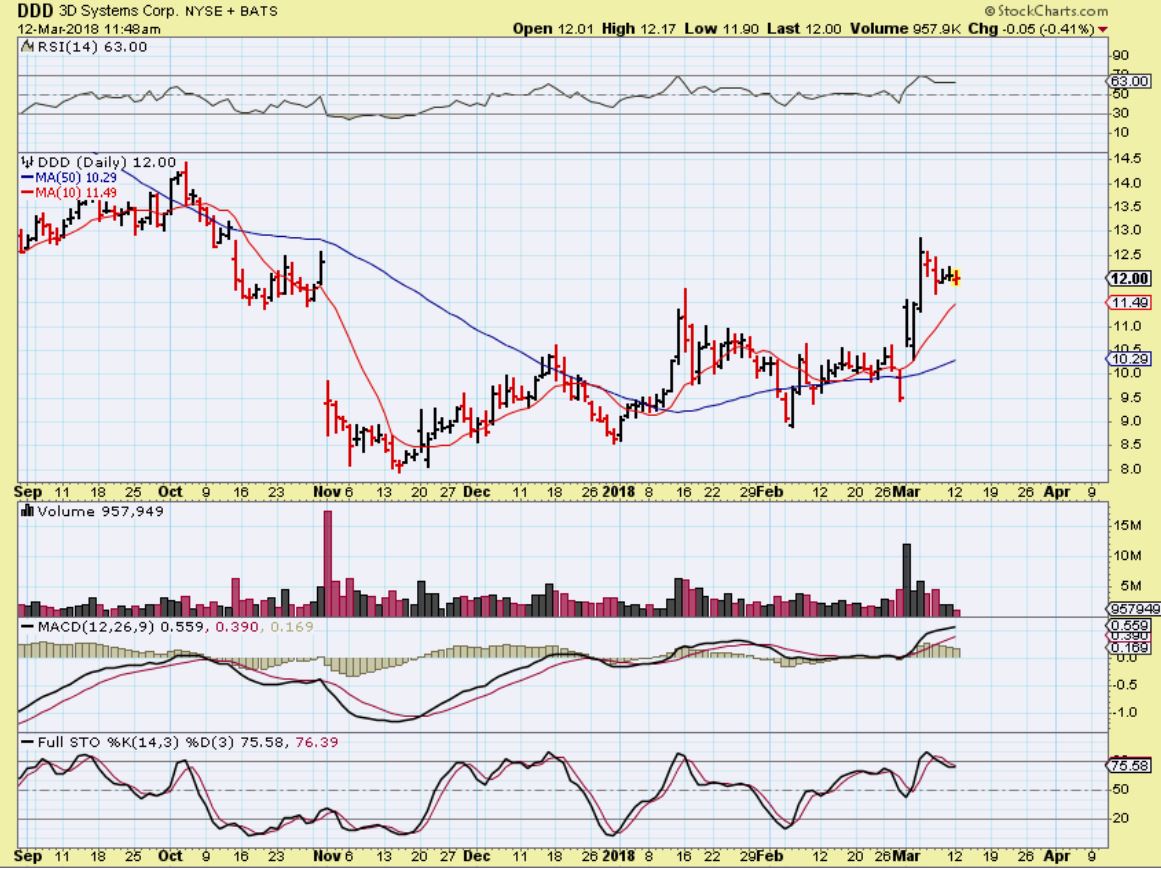The height and width of the screenshot is (869, 1161).
Task: Click the 11.49 moving average axis tag
Action: [x=1130, y=303]
